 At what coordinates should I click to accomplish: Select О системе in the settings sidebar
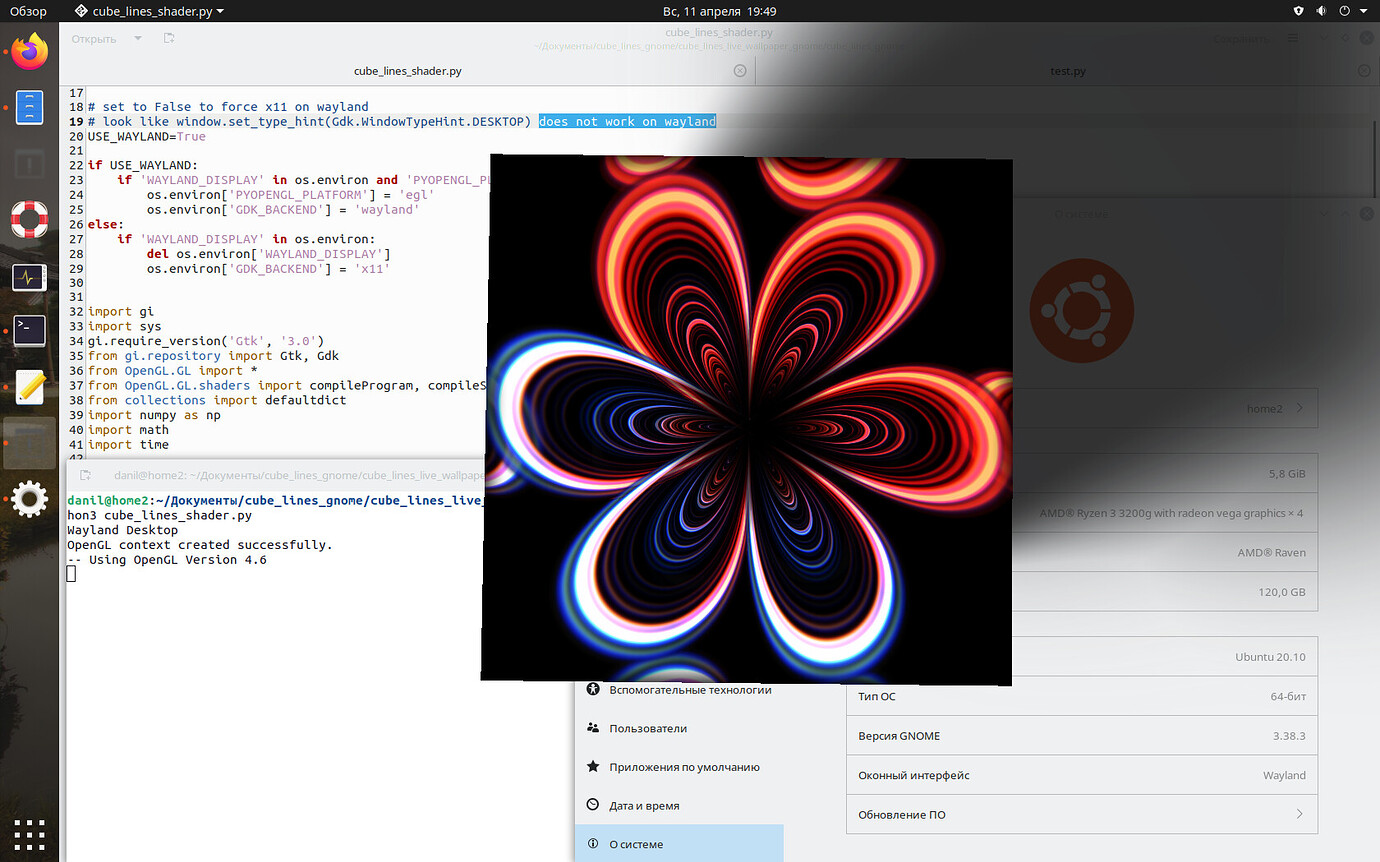coord(679,843)
